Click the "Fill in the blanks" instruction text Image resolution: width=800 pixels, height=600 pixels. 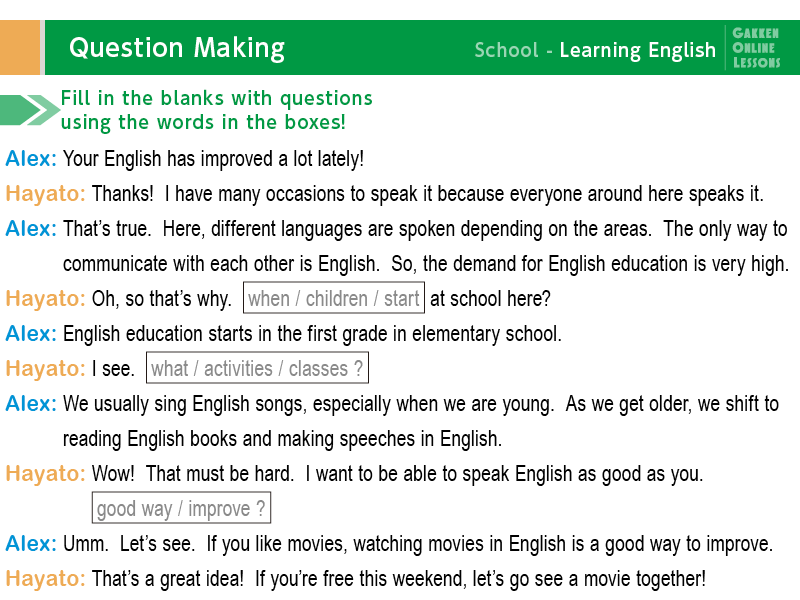tap(216, 110)
